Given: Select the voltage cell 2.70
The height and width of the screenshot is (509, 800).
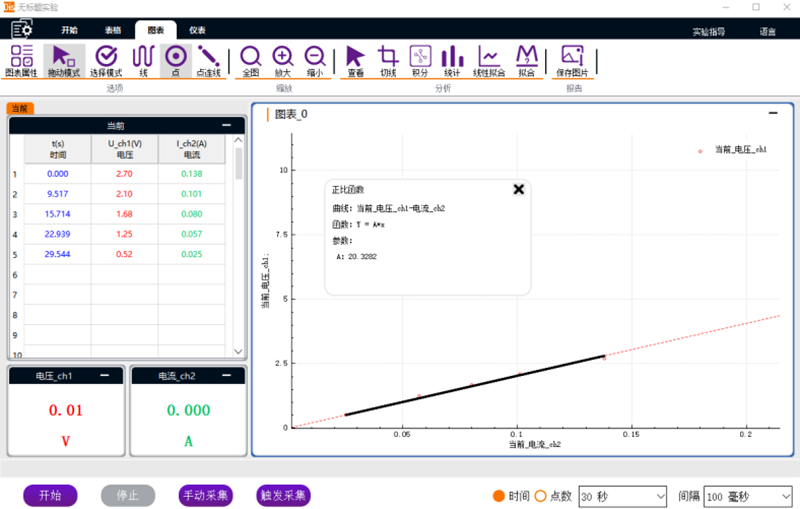Looking at the screenshot, I should (124, 174).
